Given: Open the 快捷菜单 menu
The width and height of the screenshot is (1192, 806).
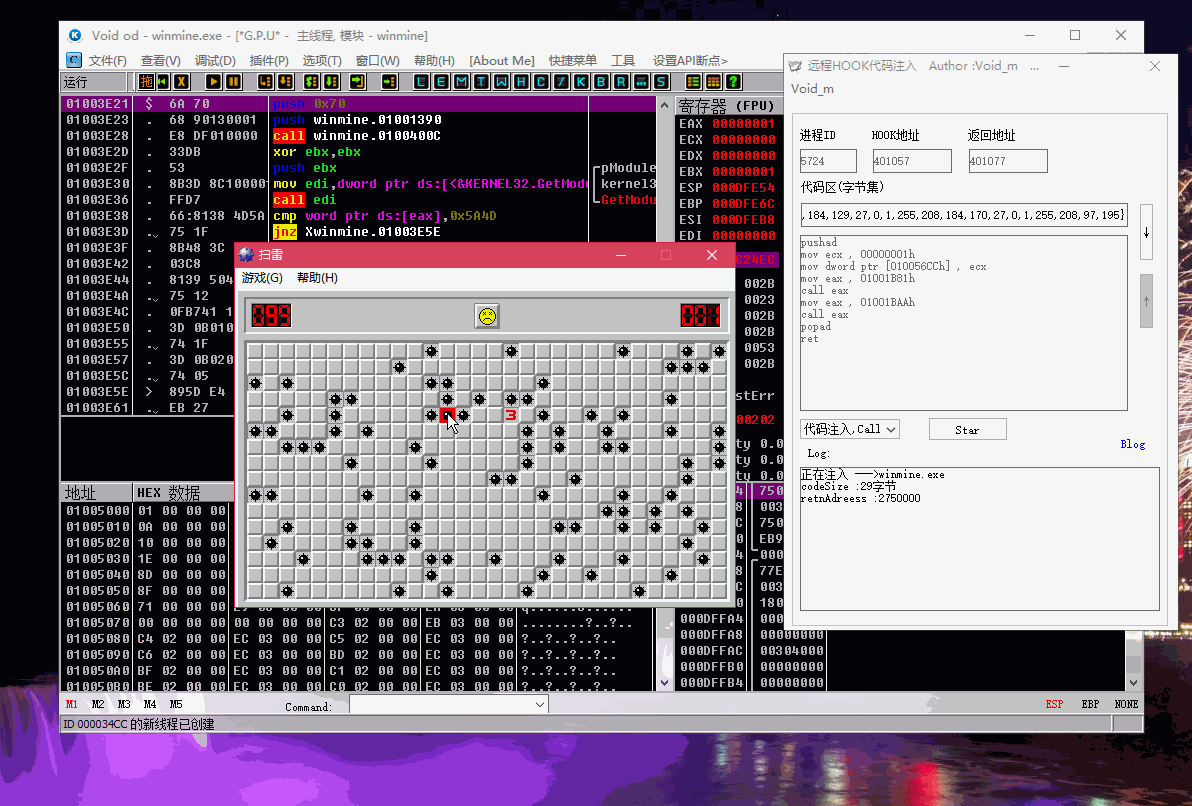Looking at the screenshot, I should (x=572, y=60).
